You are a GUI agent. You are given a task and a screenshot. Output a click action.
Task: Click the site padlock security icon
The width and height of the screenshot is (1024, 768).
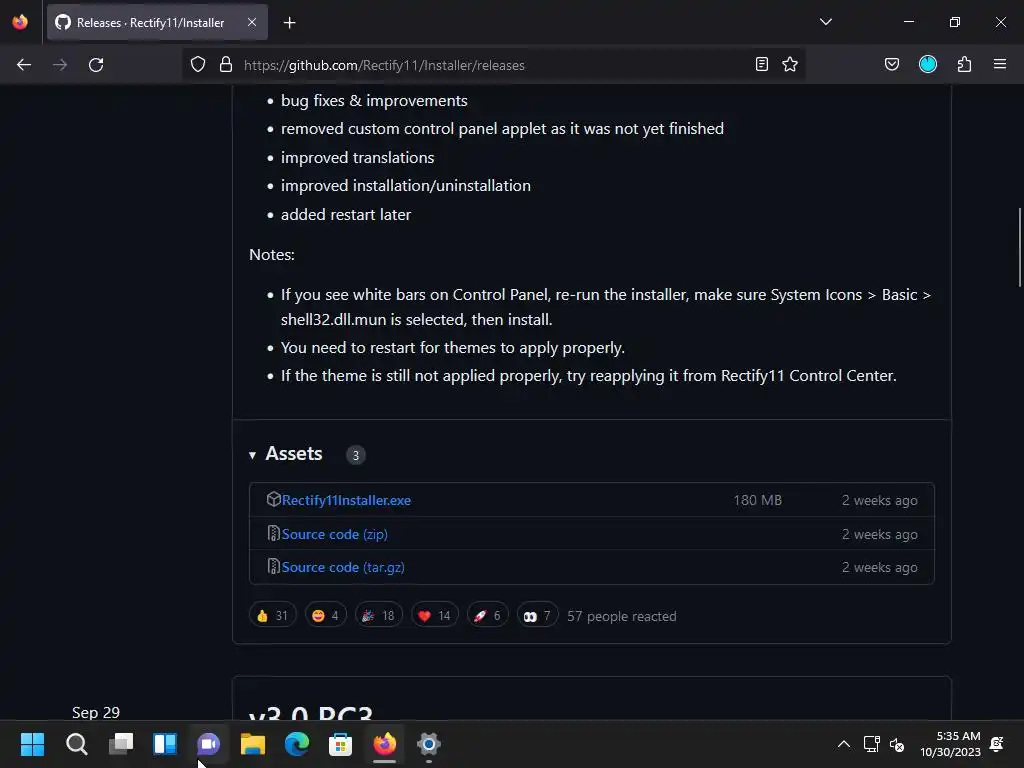(226, 65)
